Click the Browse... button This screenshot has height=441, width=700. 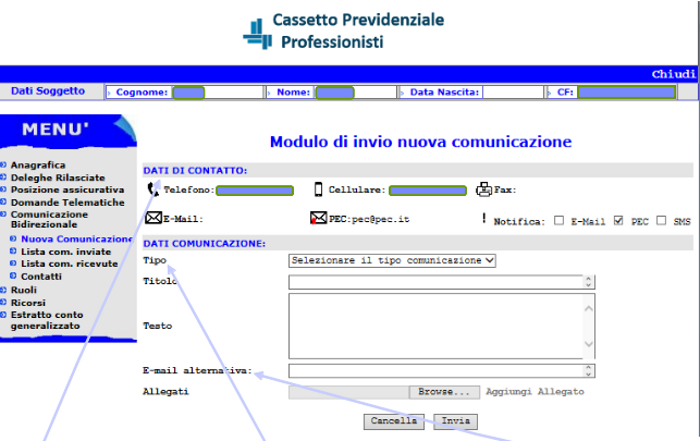(444, 392)
